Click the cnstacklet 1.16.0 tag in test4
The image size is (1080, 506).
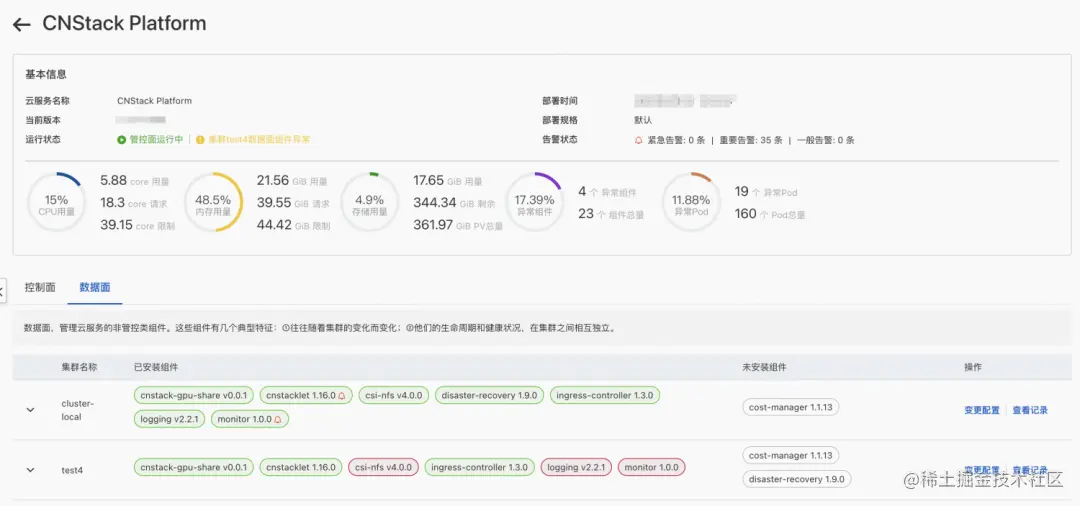pyautogui.click(x=301, y=467)
